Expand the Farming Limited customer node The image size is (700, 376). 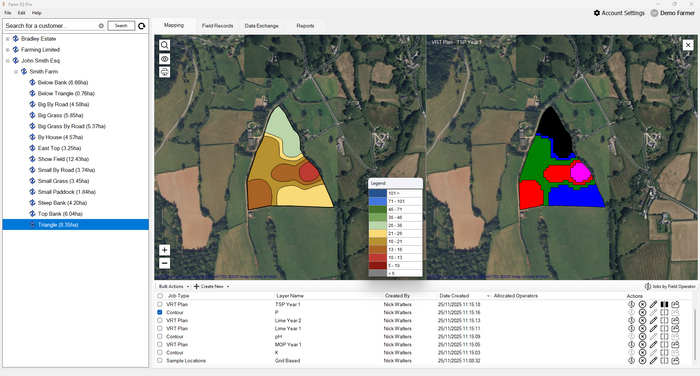point(8,50)
